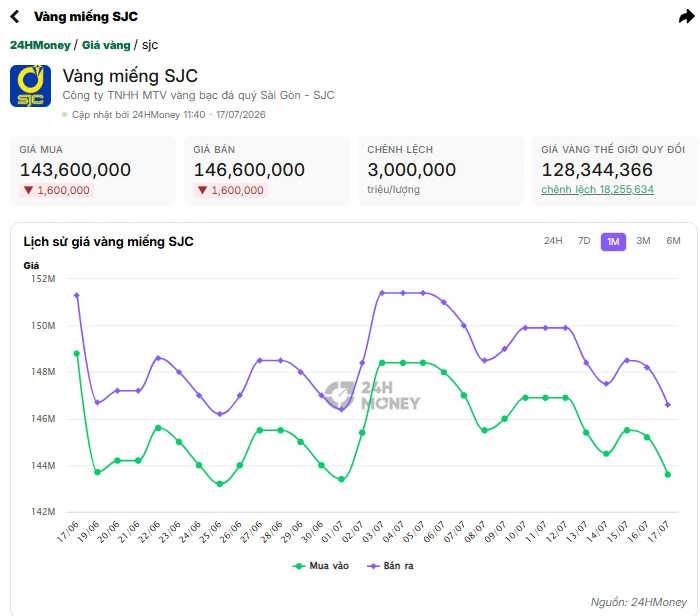The image size is (700, 616).
Task: Click world gold price 128,344,366
Action: [597, 170]
